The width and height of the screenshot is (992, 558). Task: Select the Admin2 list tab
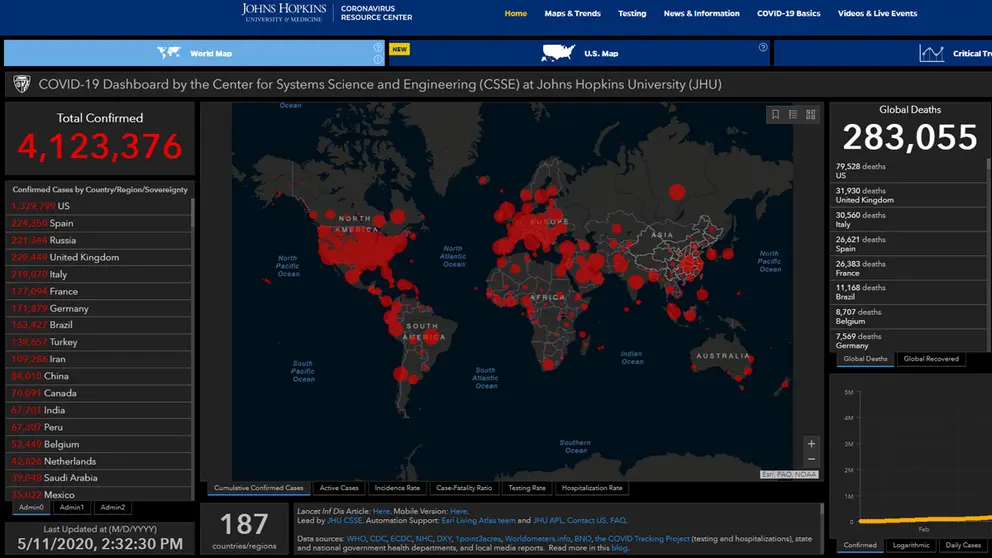pyautogui.click(x=113, y=507)
